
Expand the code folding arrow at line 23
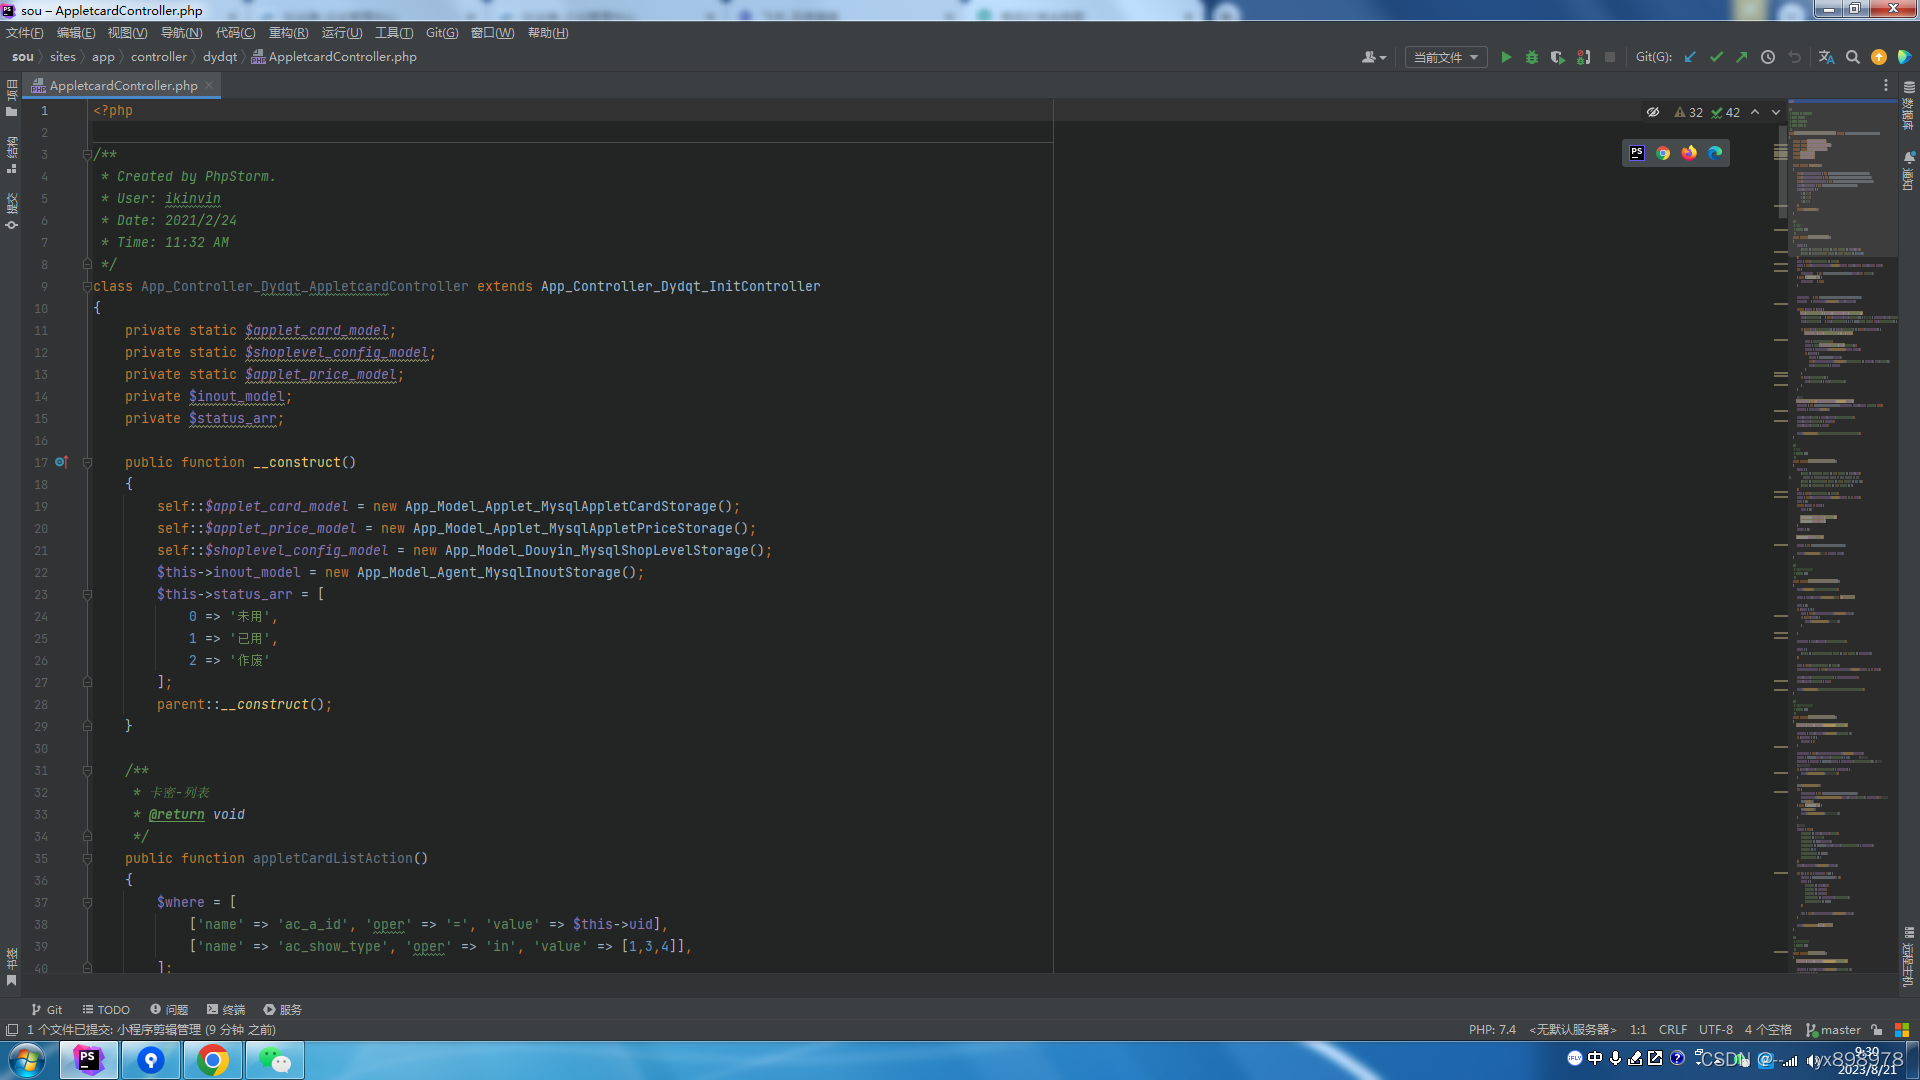click(87, 595)
